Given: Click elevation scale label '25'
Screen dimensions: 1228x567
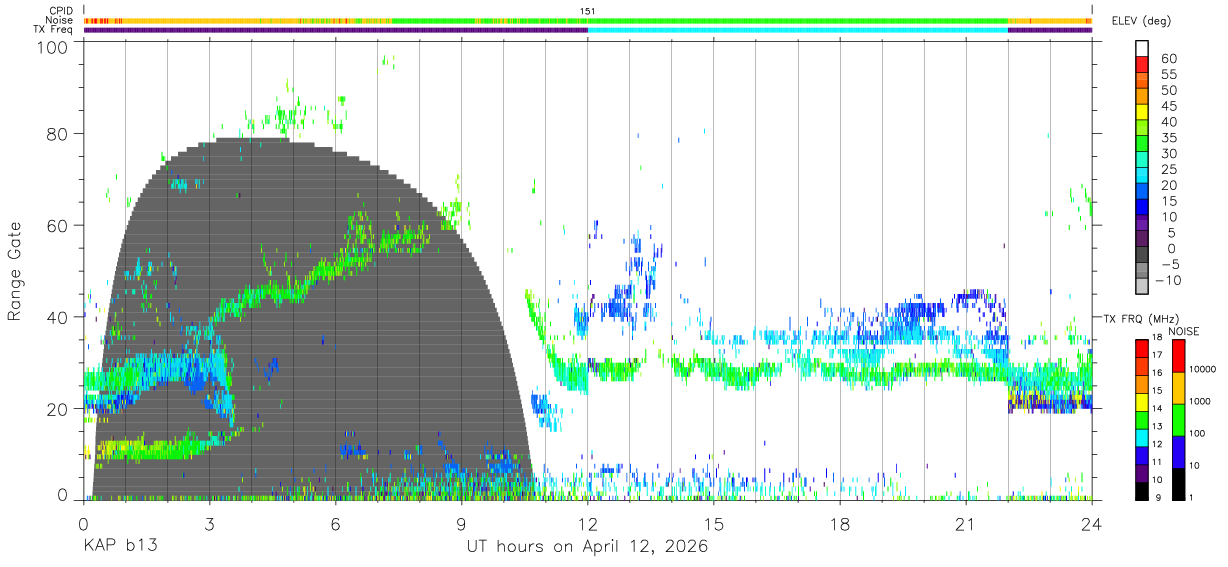Looking at the screenshot, I should (x=1169, y=170).
